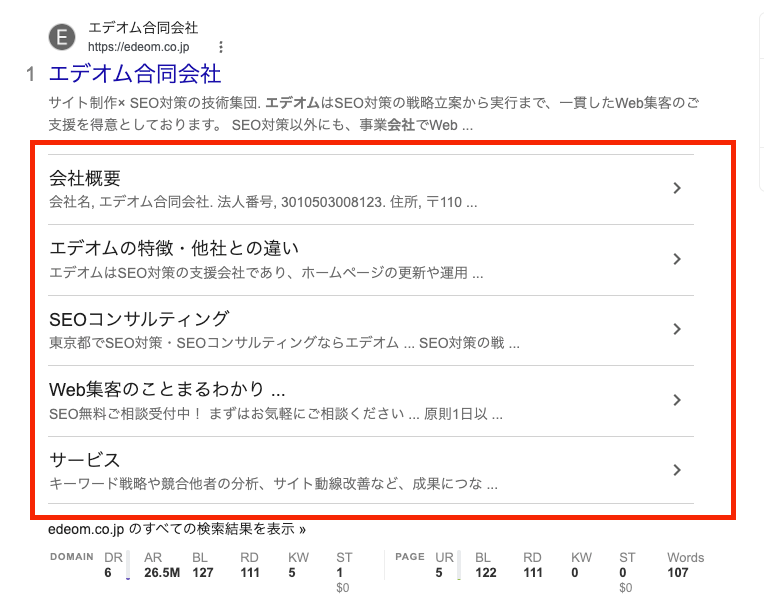
Task: Click the https://edeom.co.jp URL text
Action: 138,47
